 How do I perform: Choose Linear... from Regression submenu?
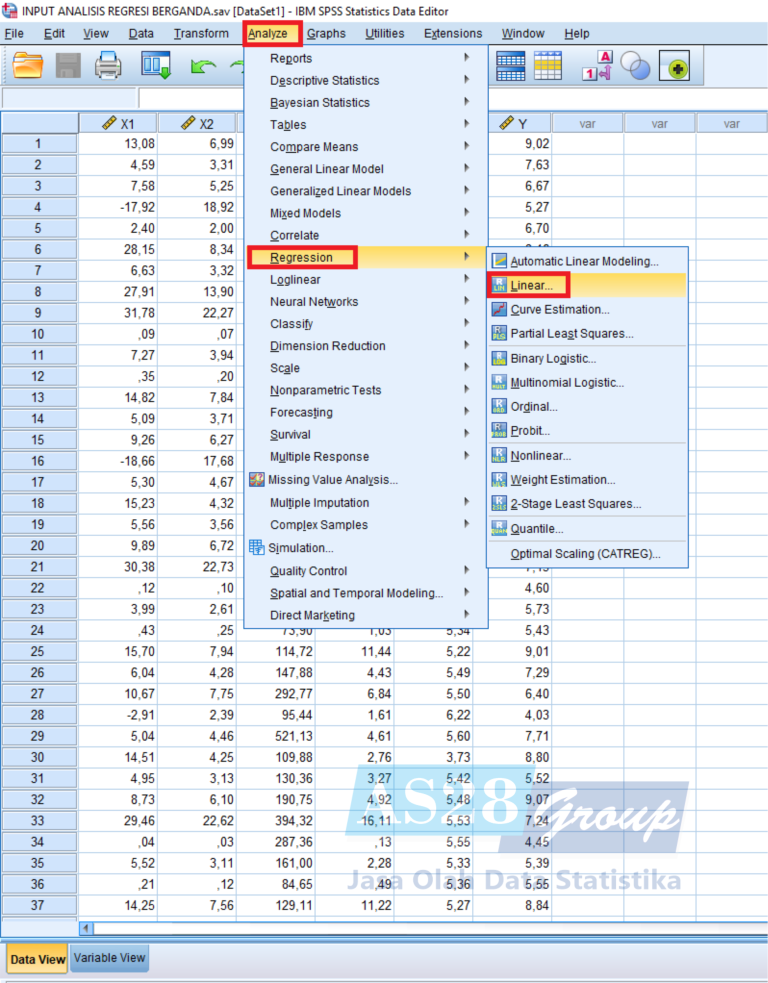pyautogui.click(x=530, y=286)
